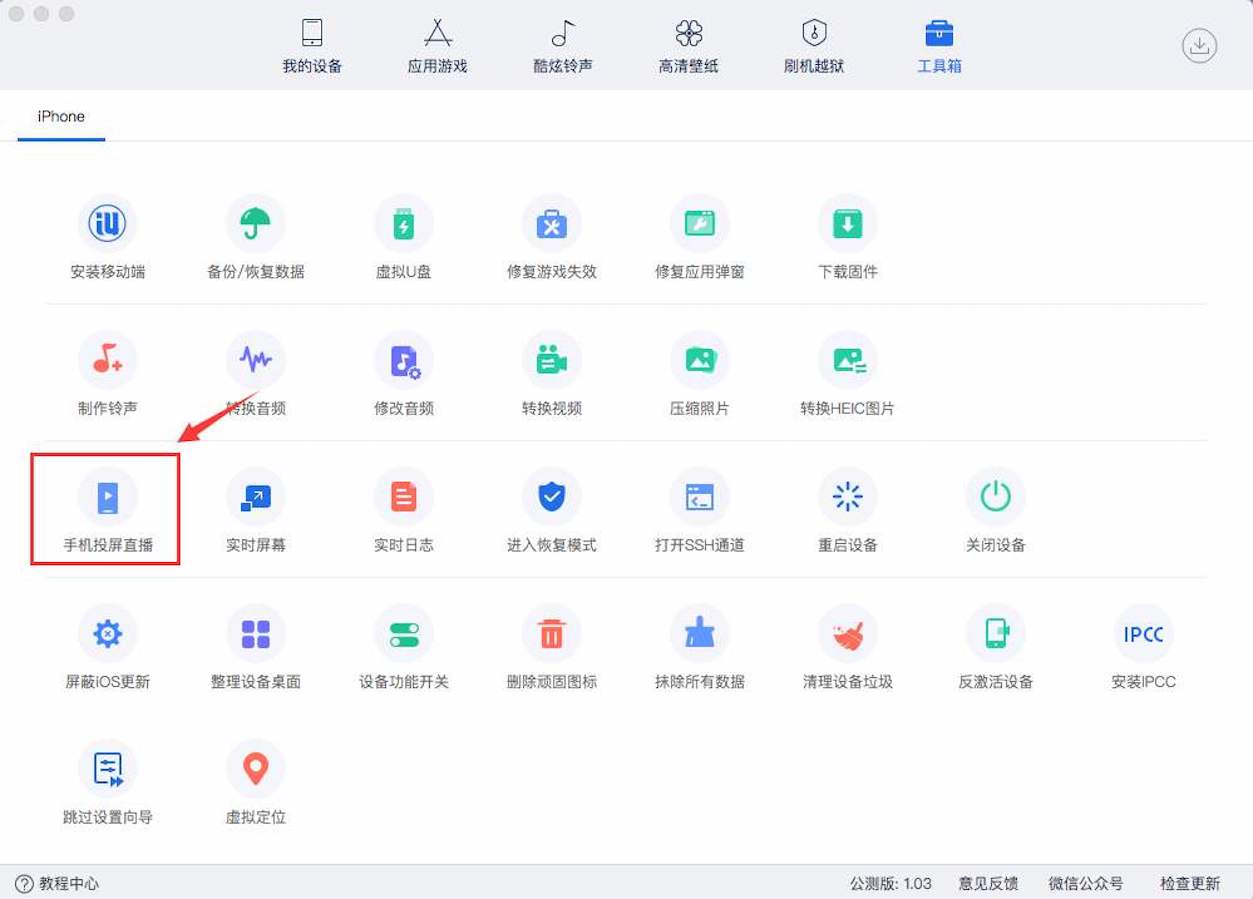This screenshot has width=1253, height=899.
Task: Open the 手机投屏直播 screen casting tool
Action: click(x=107, y=497)
